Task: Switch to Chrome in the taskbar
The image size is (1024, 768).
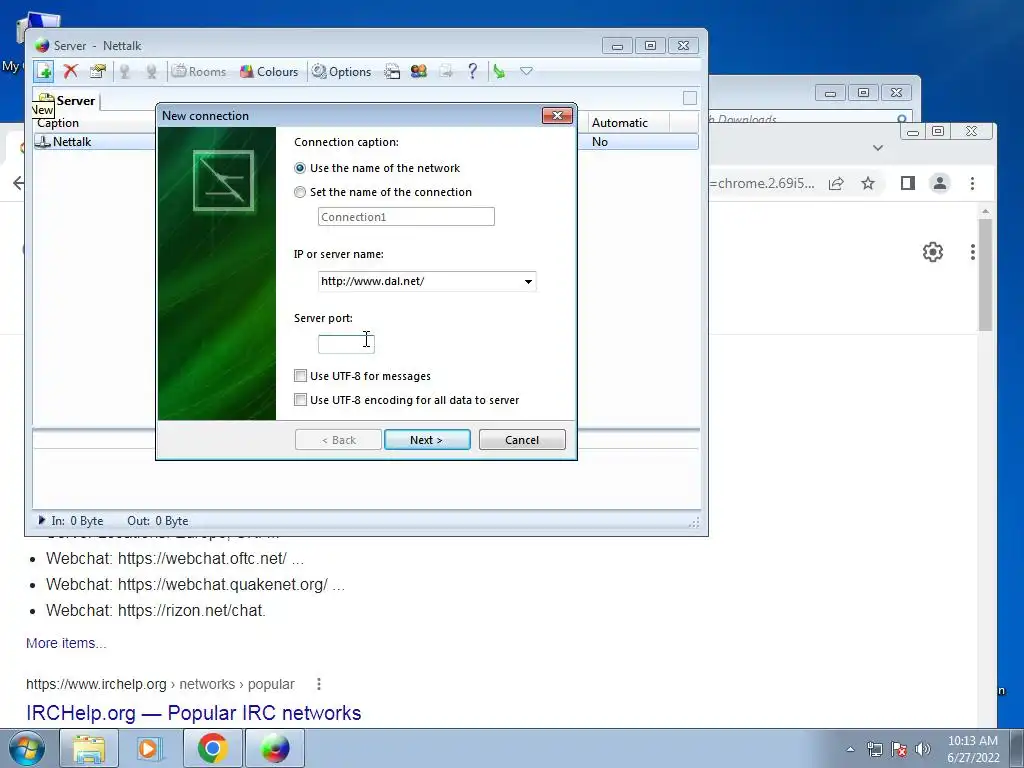Action: [212, 748]
